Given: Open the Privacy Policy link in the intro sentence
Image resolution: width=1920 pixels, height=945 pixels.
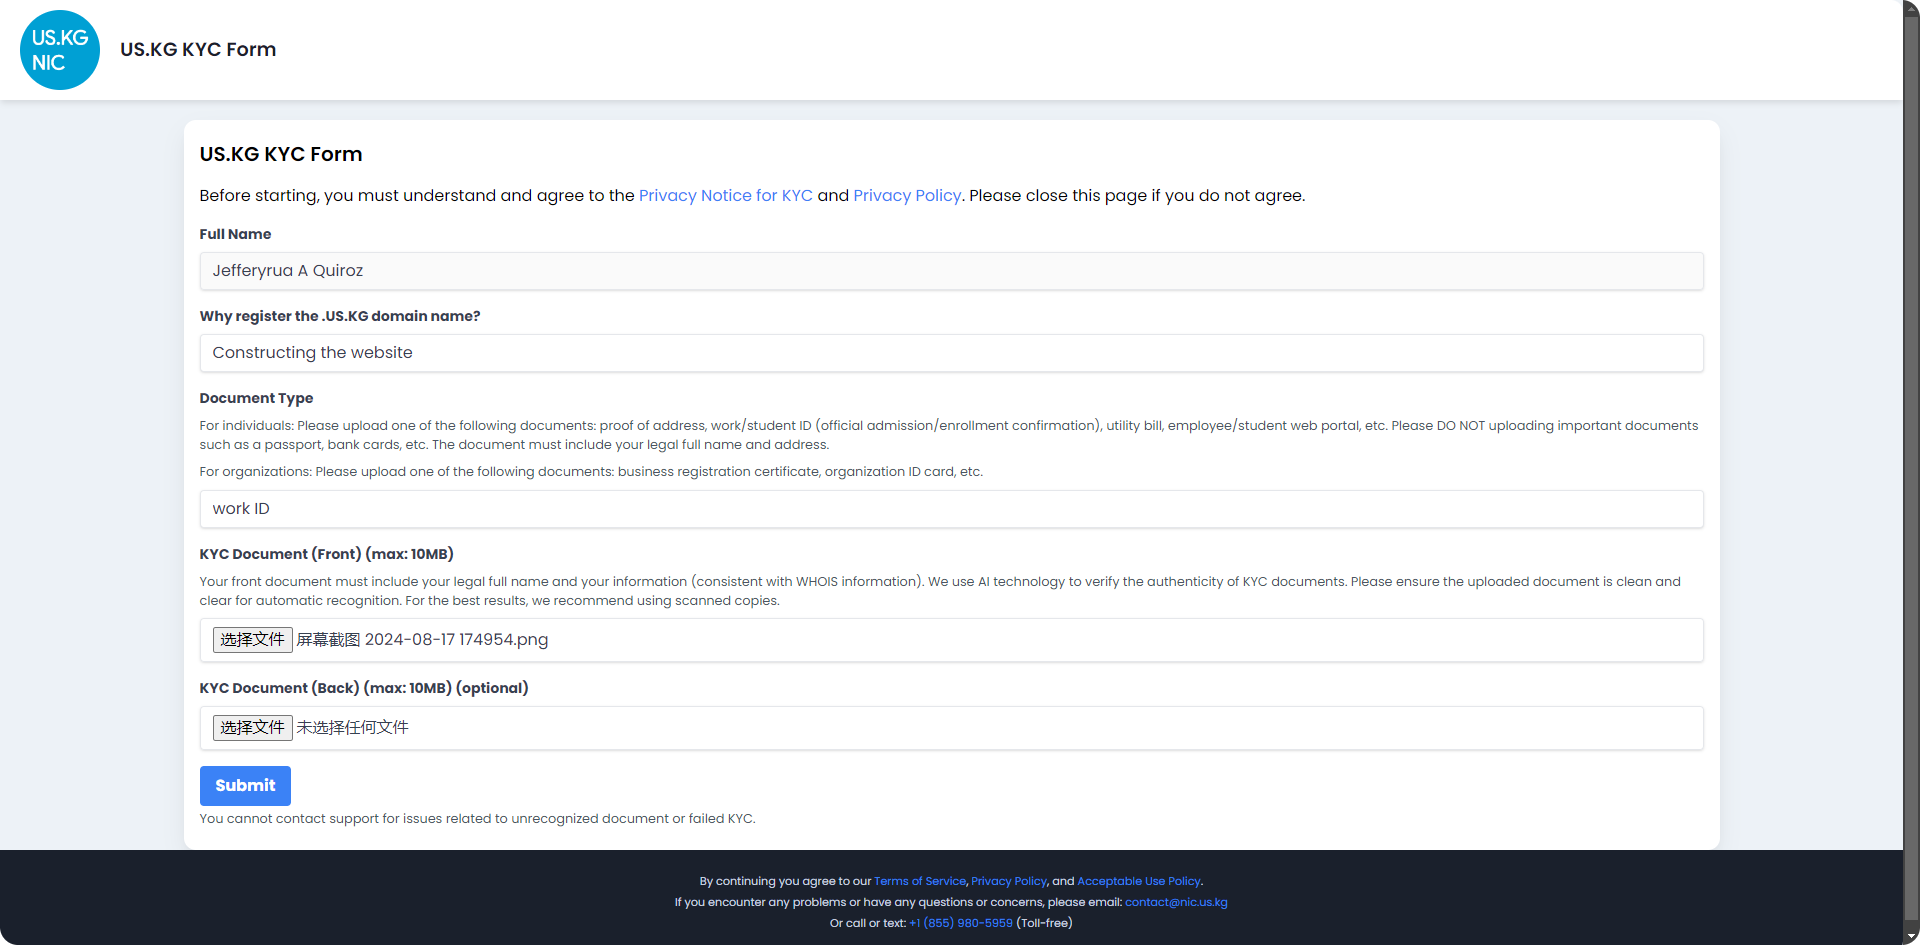Looking at the screenshot, I should 907,196.
